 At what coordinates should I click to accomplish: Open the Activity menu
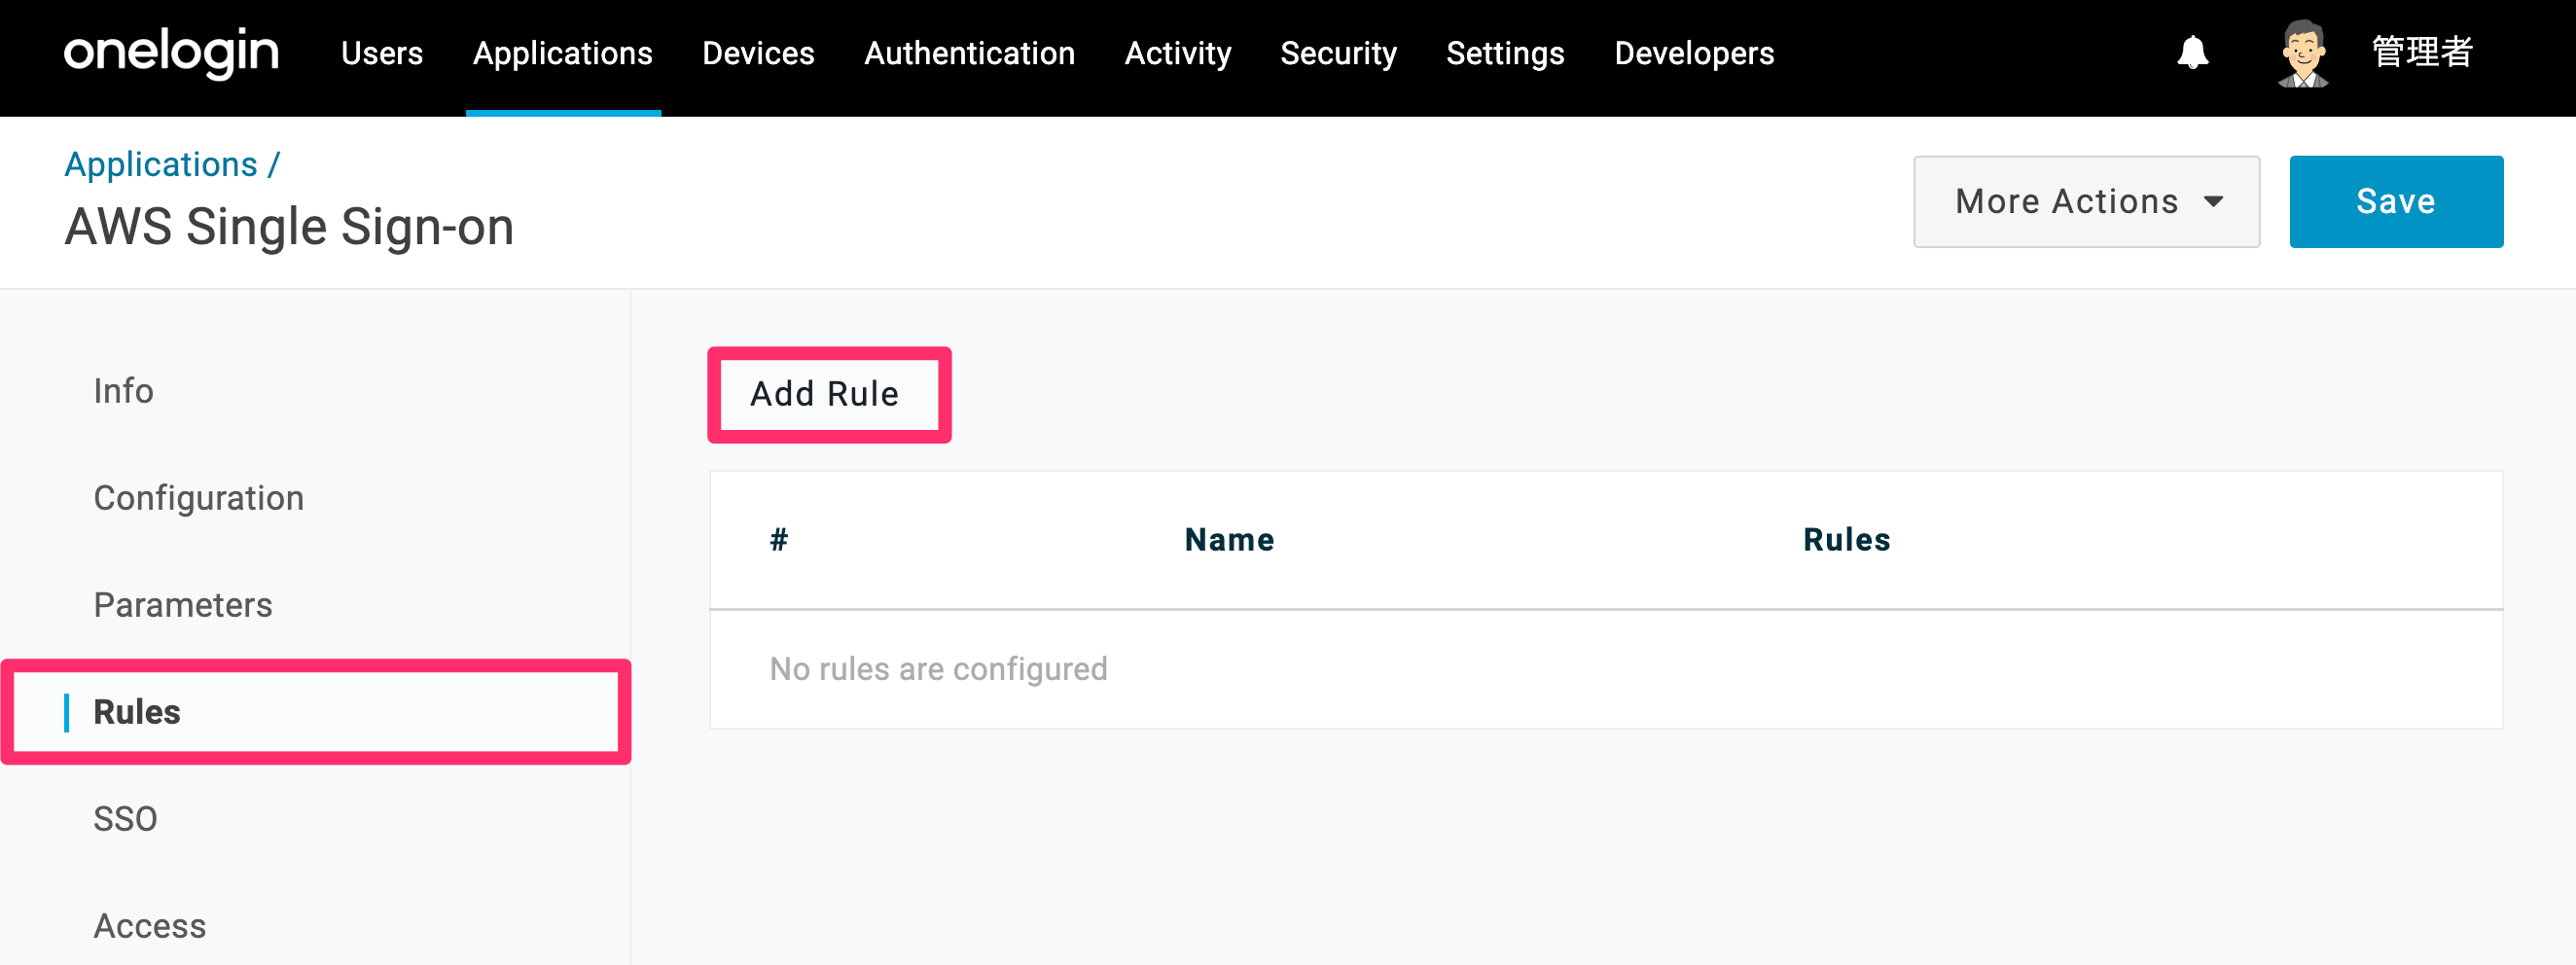[x=1177, y=53]
